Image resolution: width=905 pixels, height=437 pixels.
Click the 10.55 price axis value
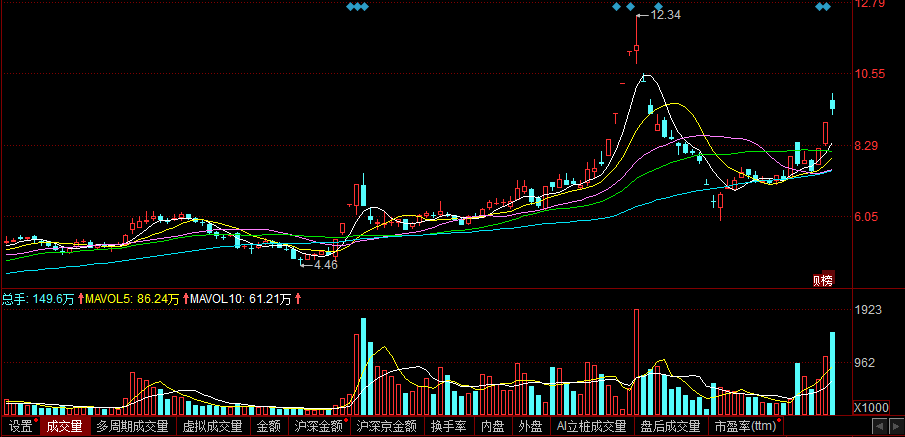(x=870, y=74)
